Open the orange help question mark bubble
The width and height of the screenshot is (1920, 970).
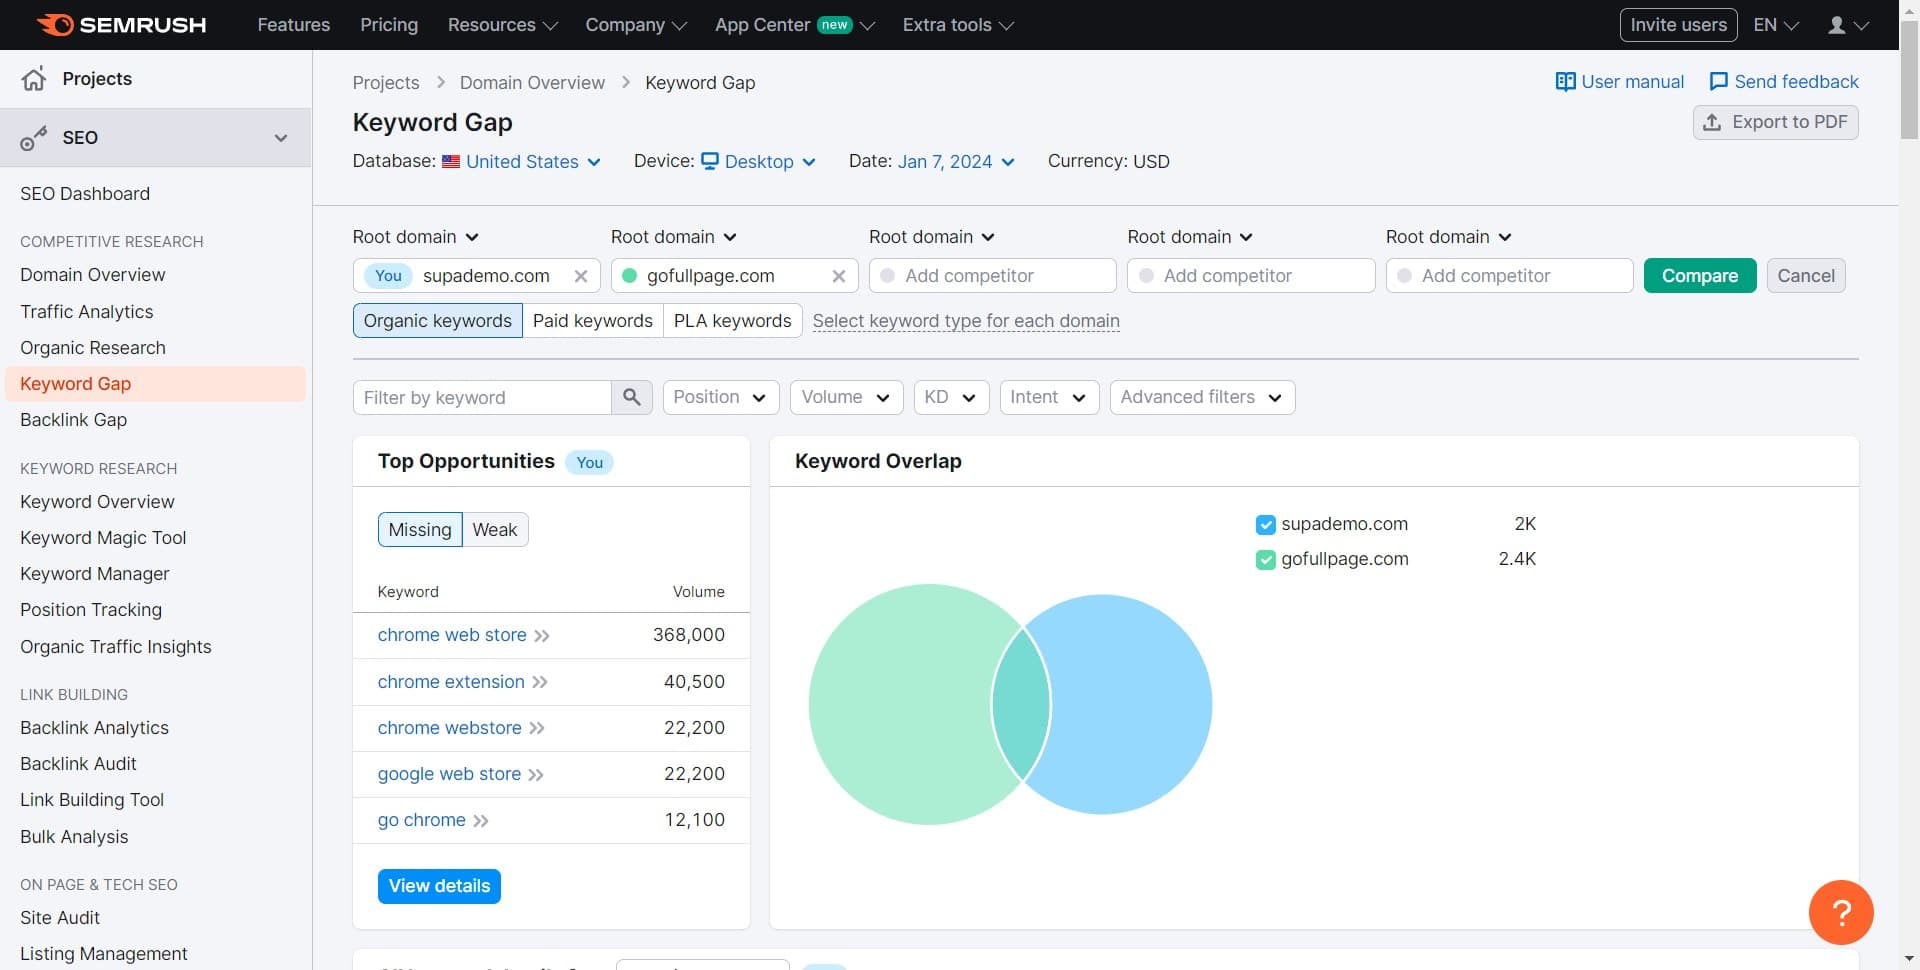[1840, 912]
